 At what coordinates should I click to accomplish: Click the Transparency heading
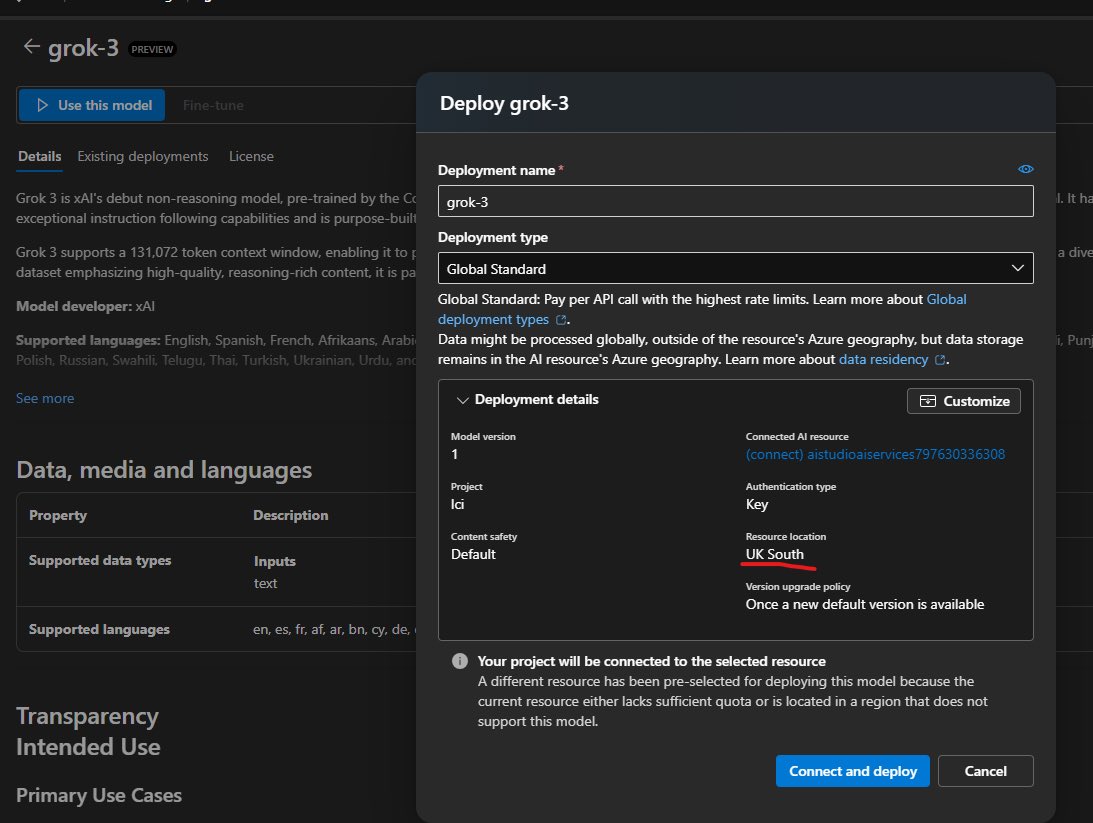click(87, 716)
